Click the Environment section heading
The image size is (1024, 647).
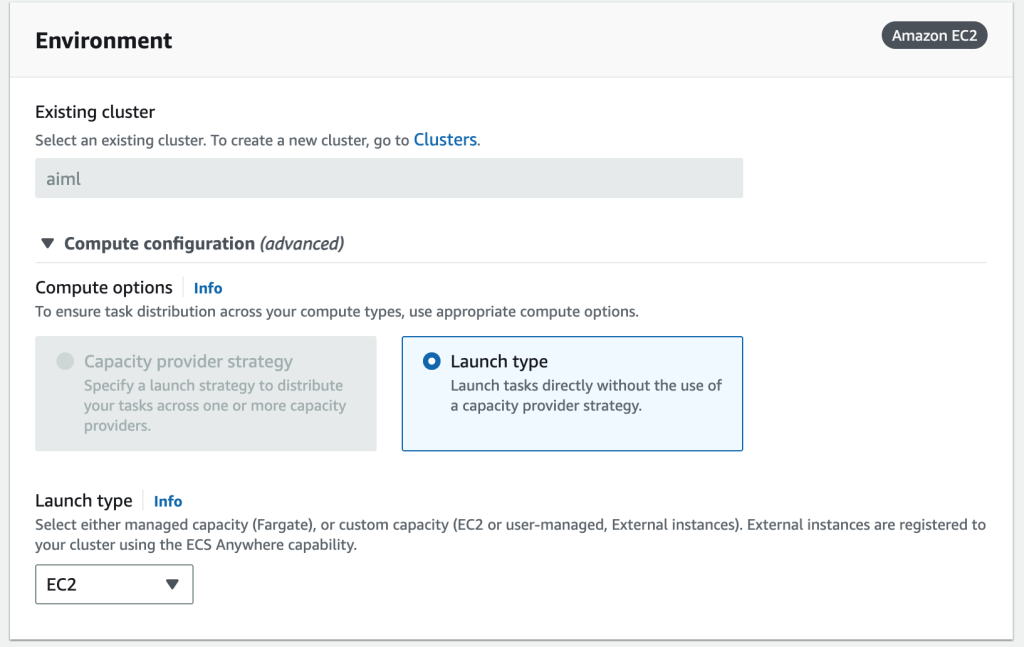[104, 41]
